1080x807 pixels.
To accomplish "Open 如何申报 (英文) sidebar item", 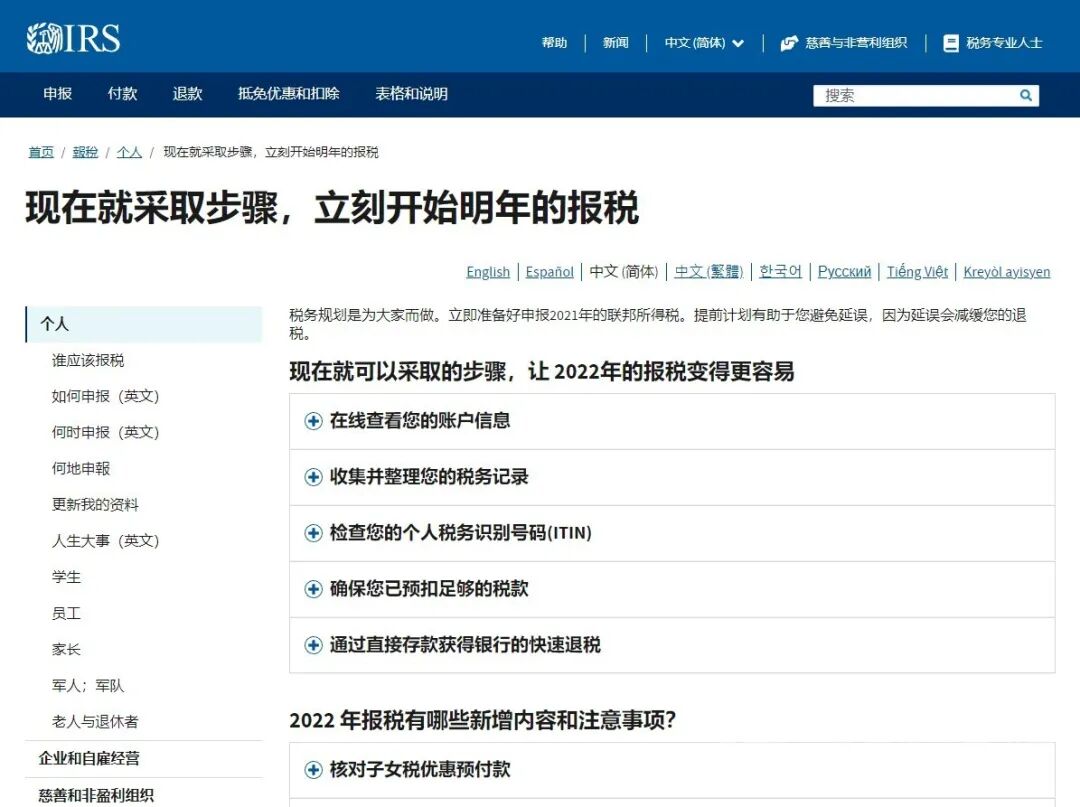I will coord(105,397).
